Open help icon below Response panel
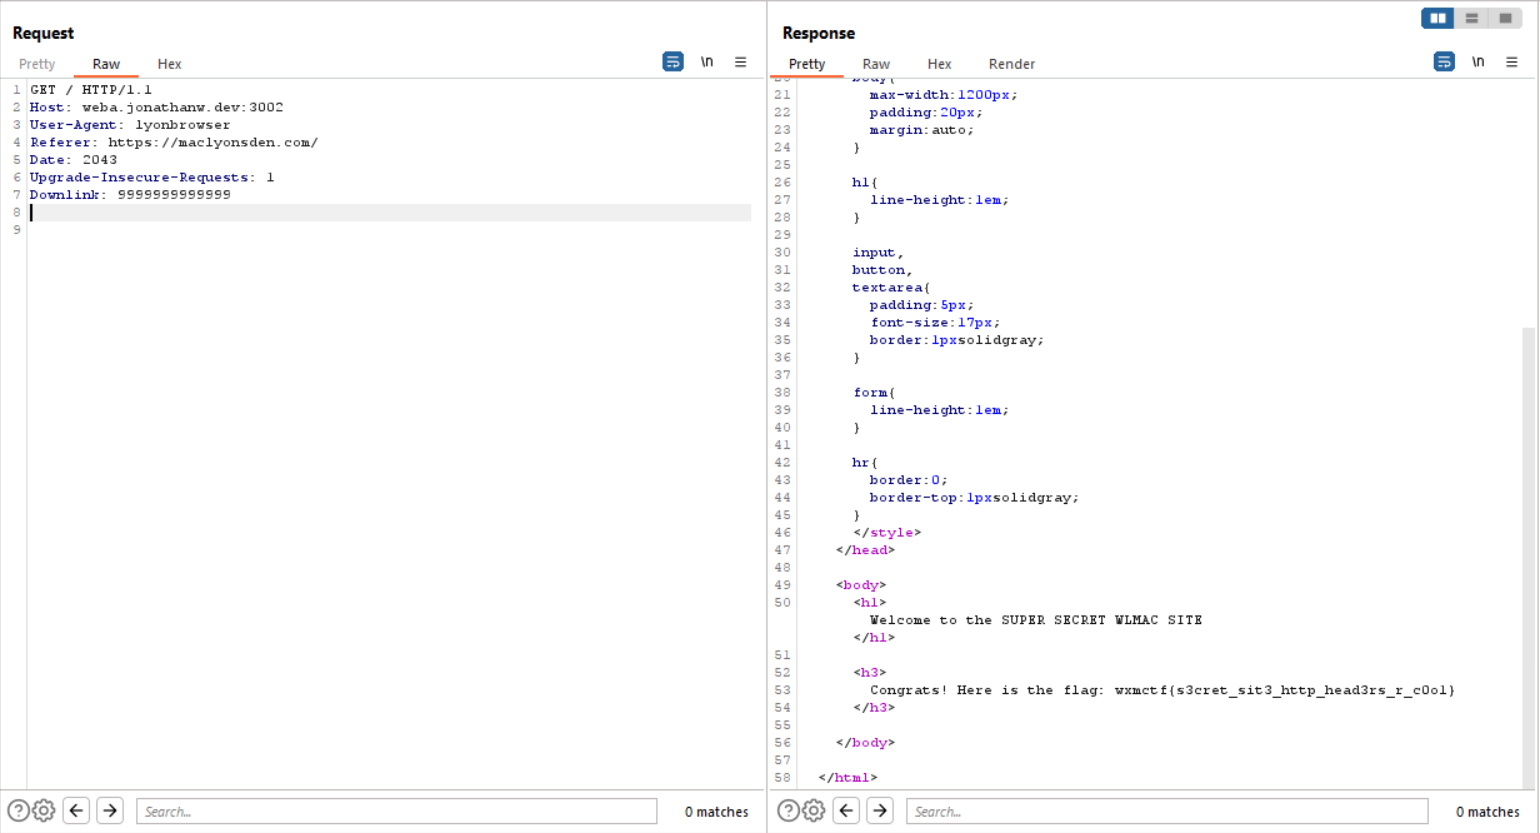The image size is (1540, 833). [788, 811]
